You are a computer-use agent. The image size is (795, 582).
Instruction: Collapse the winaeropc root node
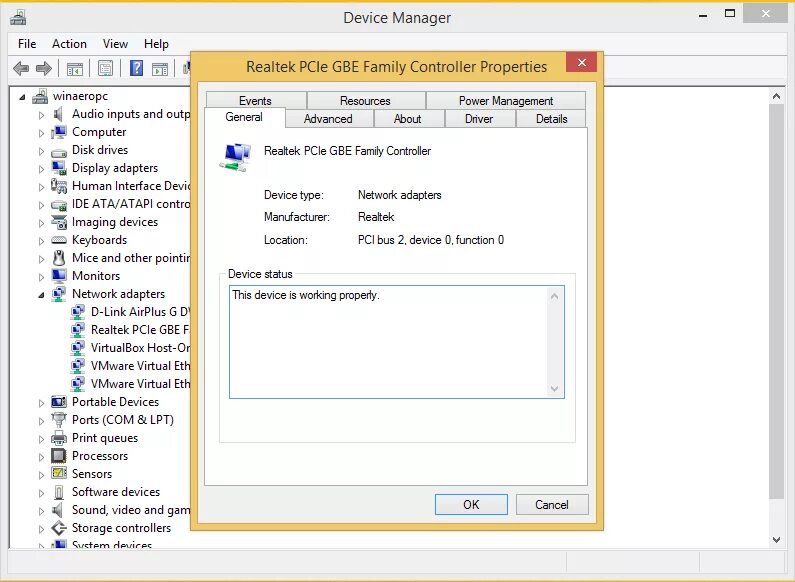pos(22,97)
